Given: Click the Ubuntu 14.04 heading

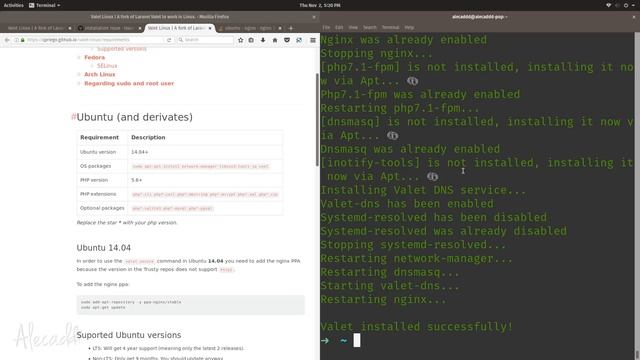Looking at the screenshot, I should [x=104, y=248].
